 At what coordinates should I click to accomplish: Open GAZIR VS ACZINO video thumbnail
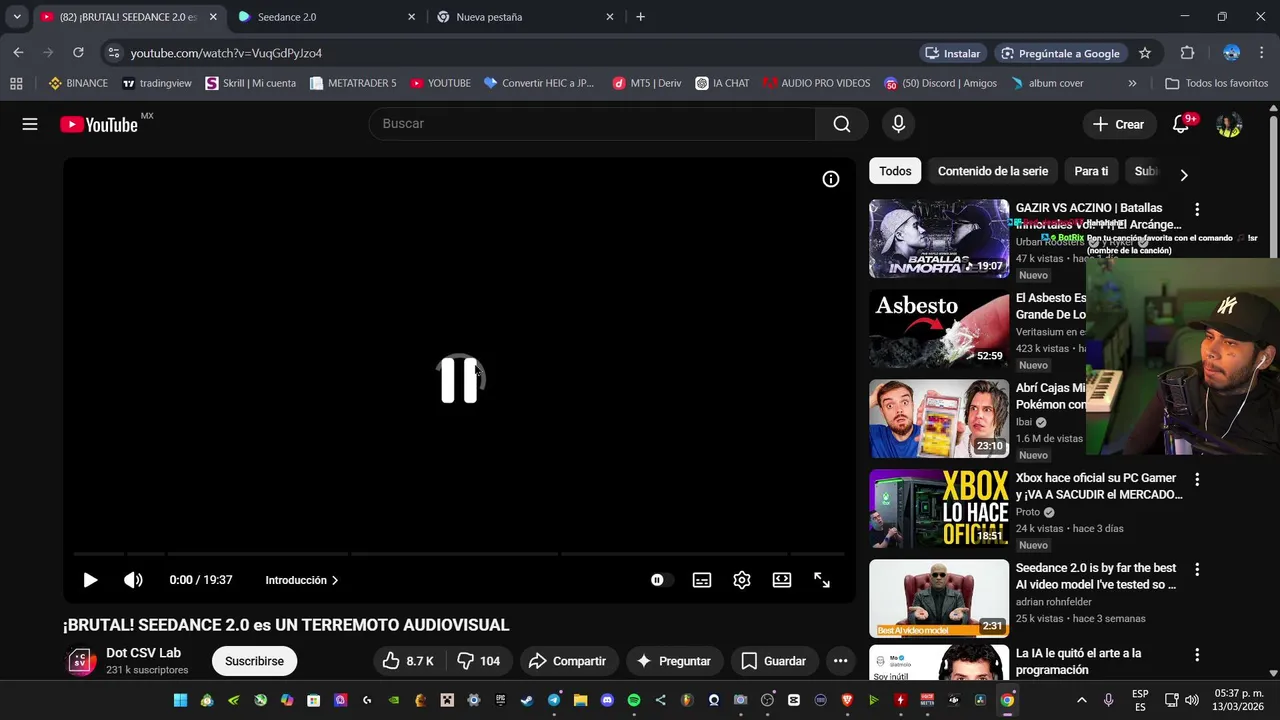(939, 238)
